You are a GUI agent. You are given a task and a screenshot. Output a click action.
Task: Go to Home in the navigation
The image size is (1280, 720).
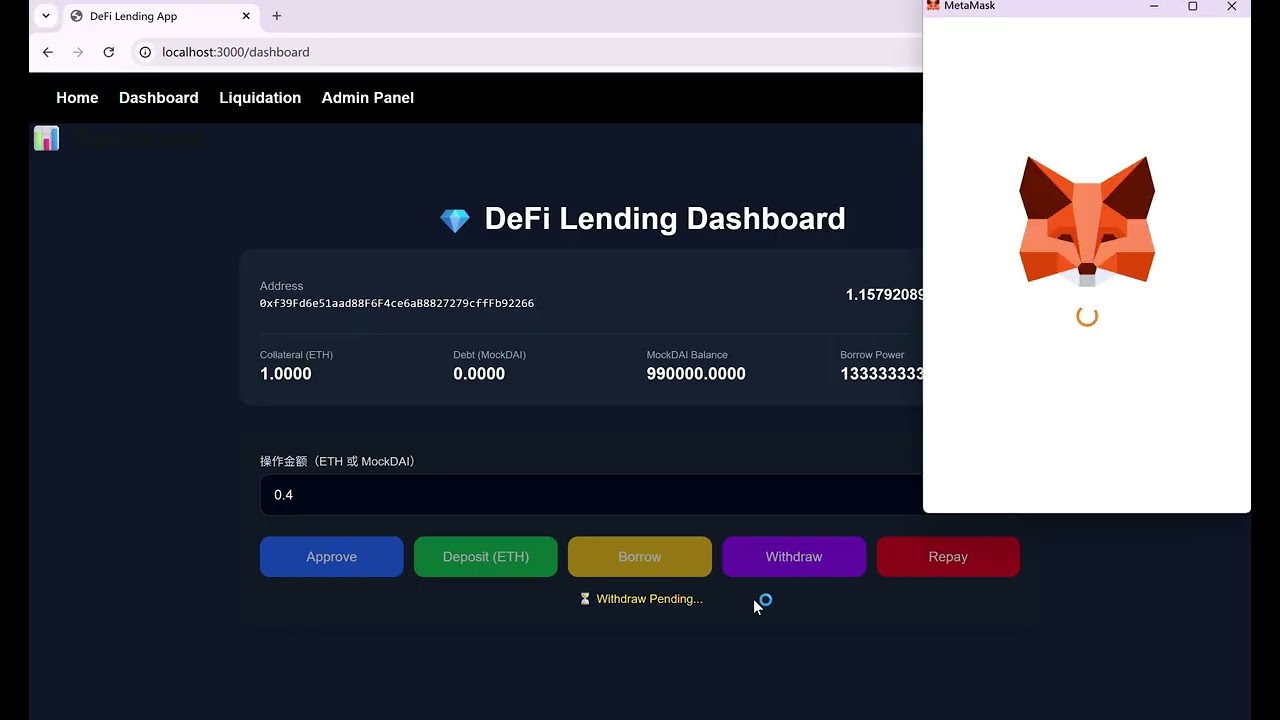(77, 98)
